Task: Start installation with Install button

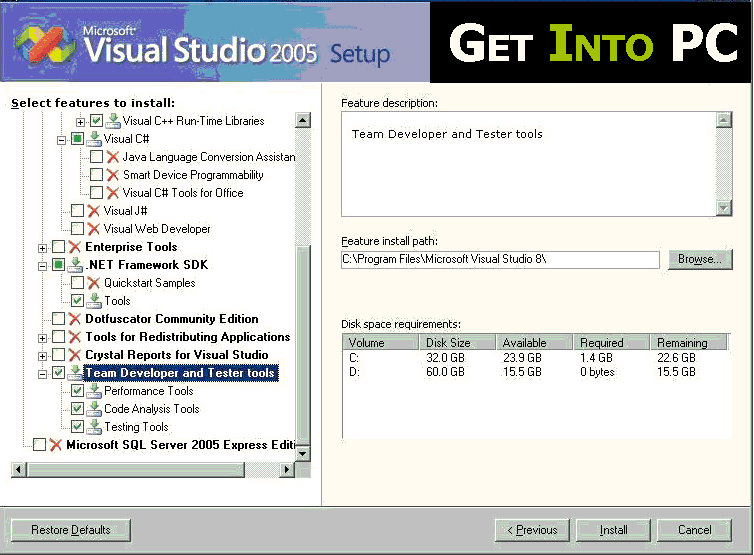Action: coord(614,530)
